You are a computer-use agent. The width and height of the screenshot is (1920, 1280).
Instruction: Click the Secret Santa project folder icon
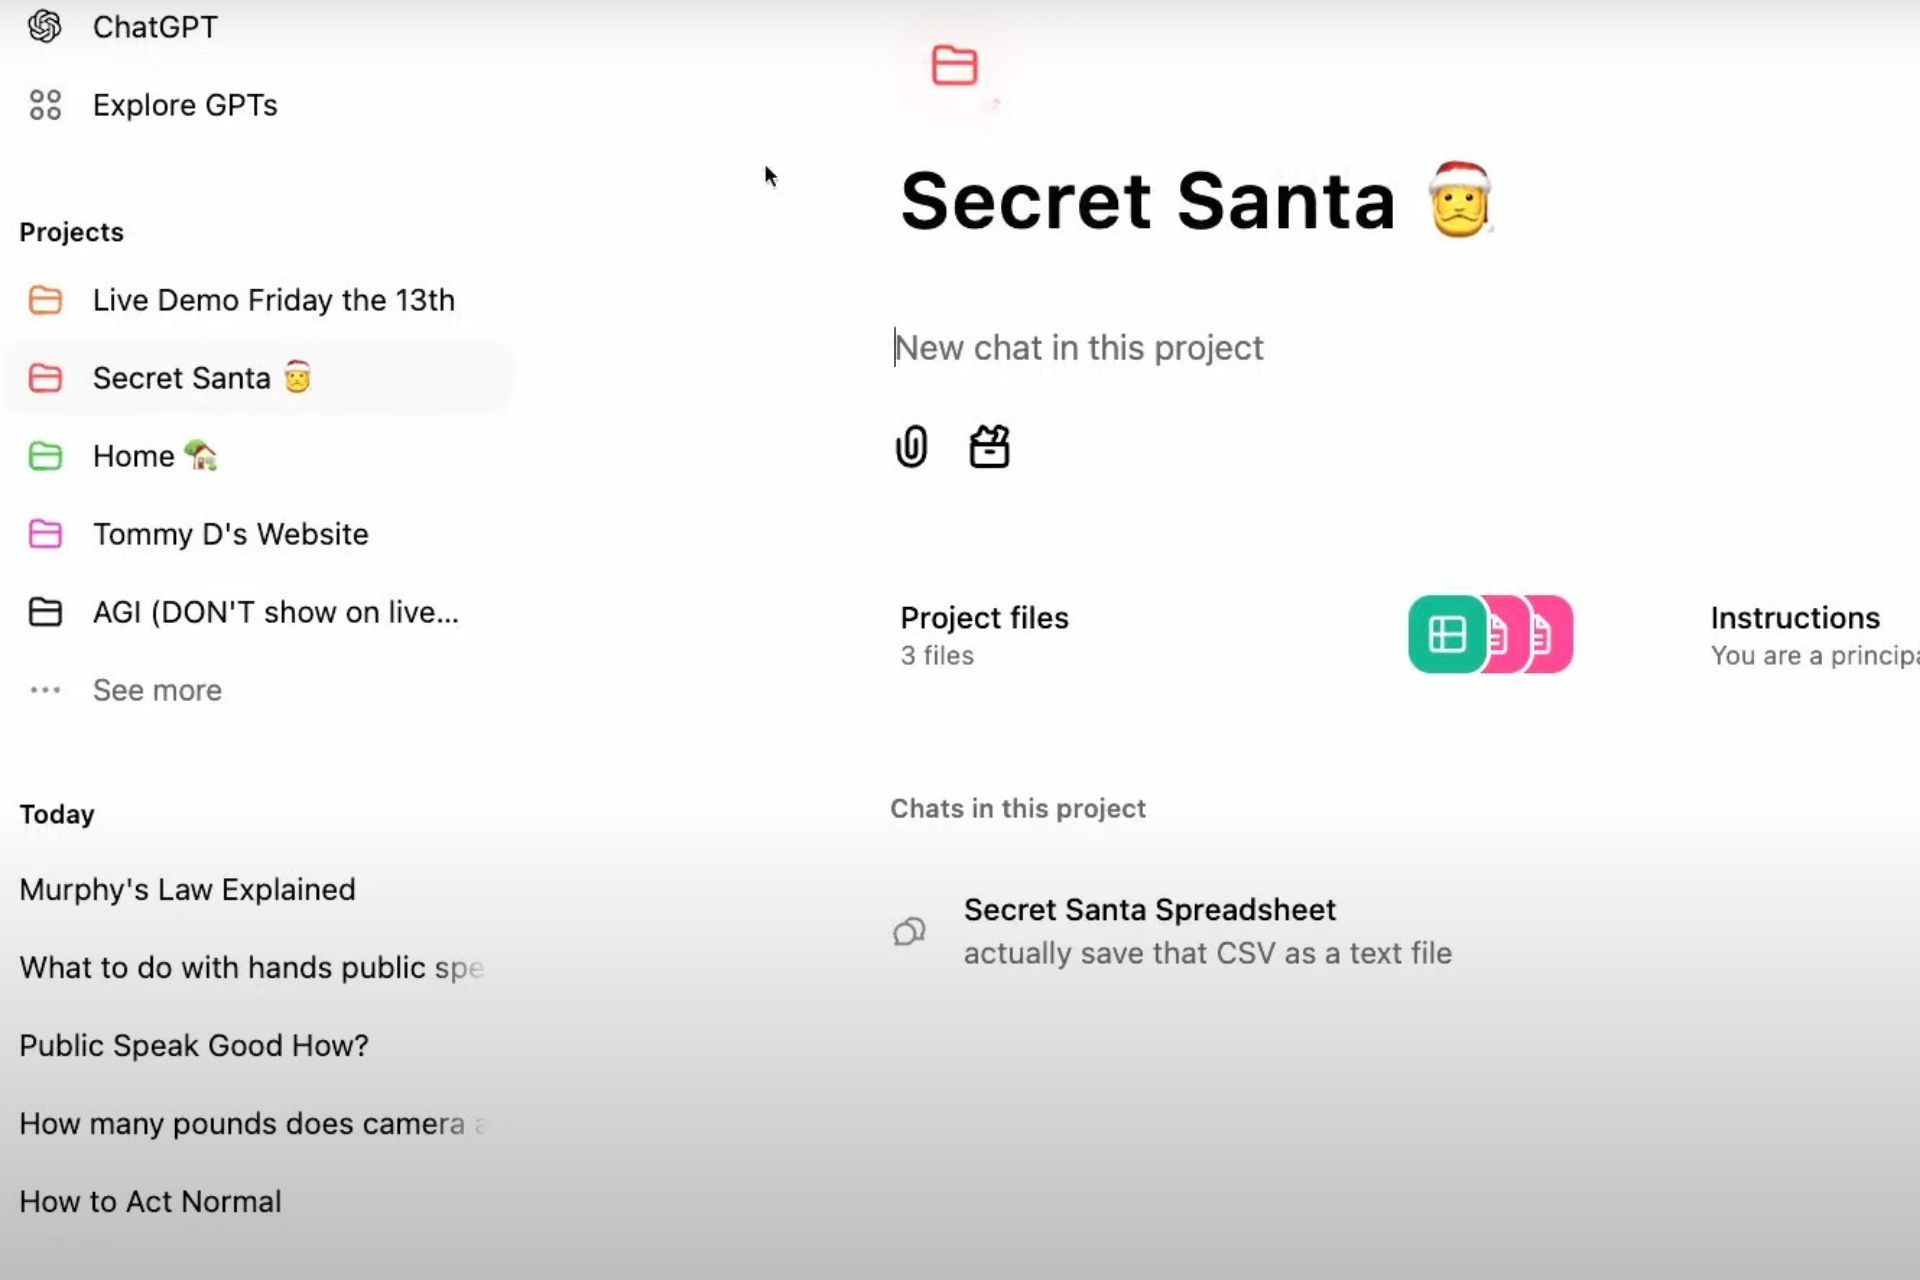coord(47,377)
